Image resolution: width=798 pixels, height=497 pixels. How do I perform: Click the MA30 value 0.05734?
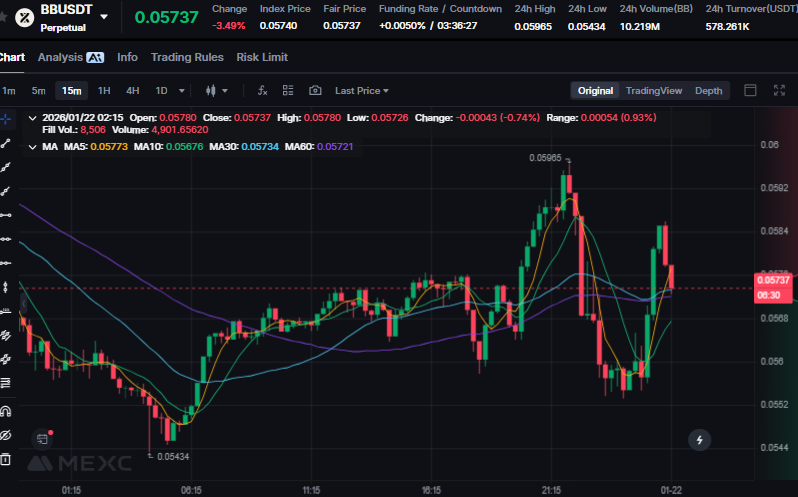[260, 147]
